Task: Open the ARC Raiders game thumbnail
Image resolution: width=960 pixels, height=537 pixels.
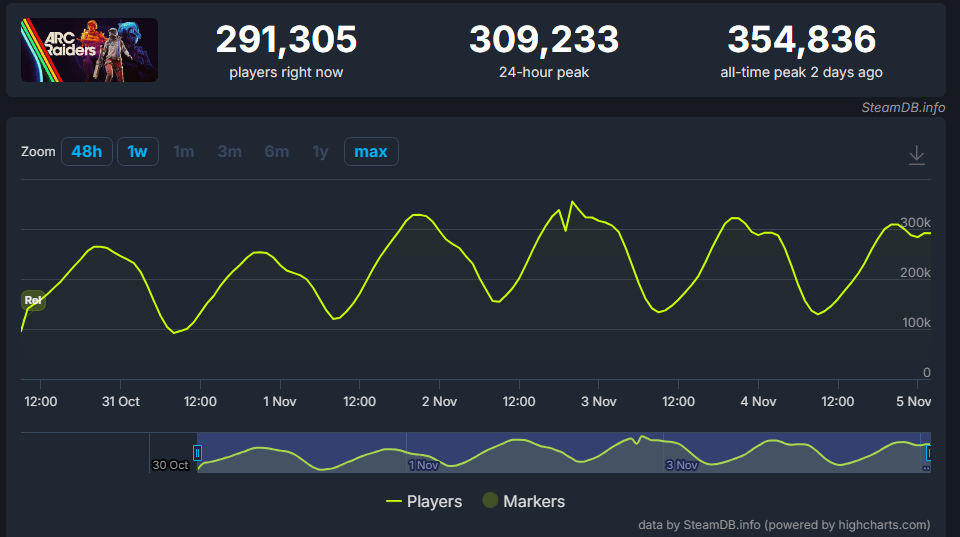Action: pos(89,50)
